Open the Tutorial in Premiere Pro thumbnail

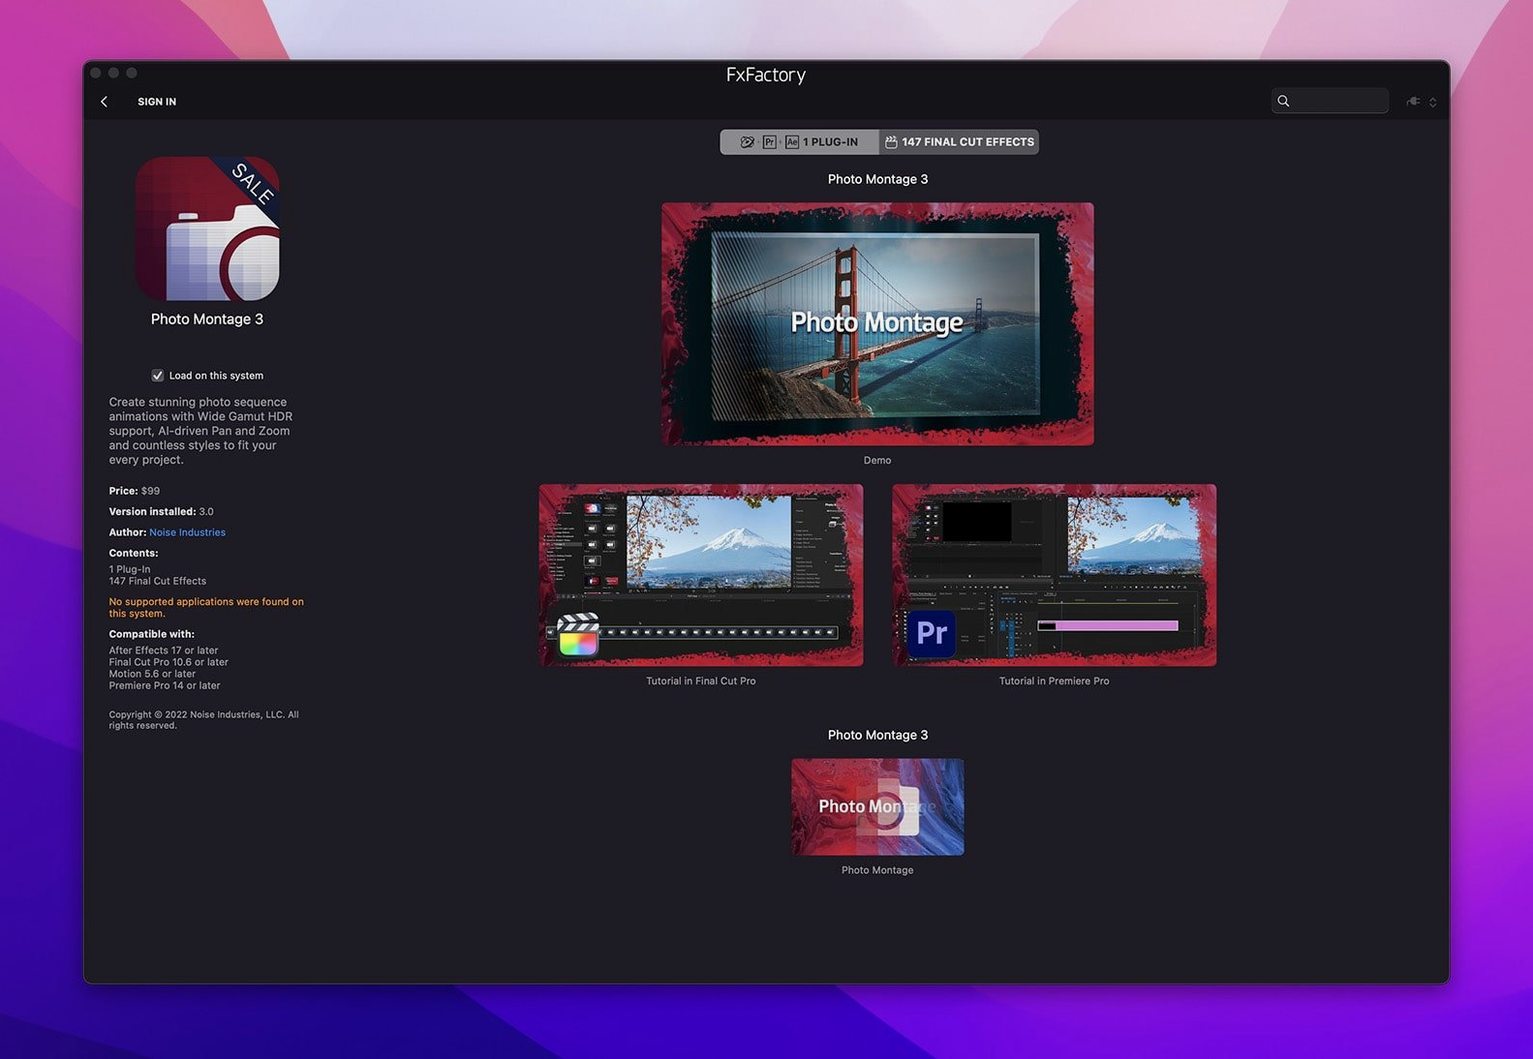point(1054,575)
